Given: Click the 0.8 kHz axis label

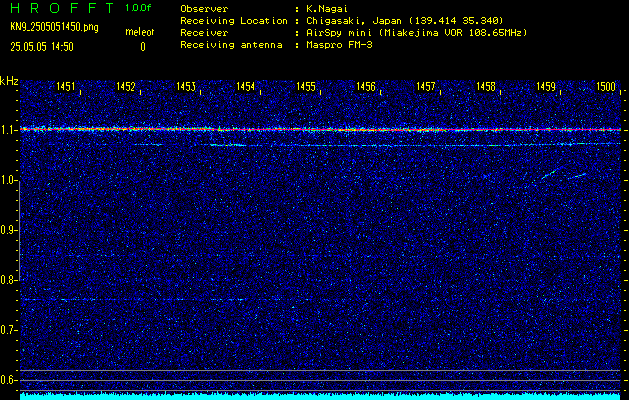Looking at the screenshot, I should [8, 280].
